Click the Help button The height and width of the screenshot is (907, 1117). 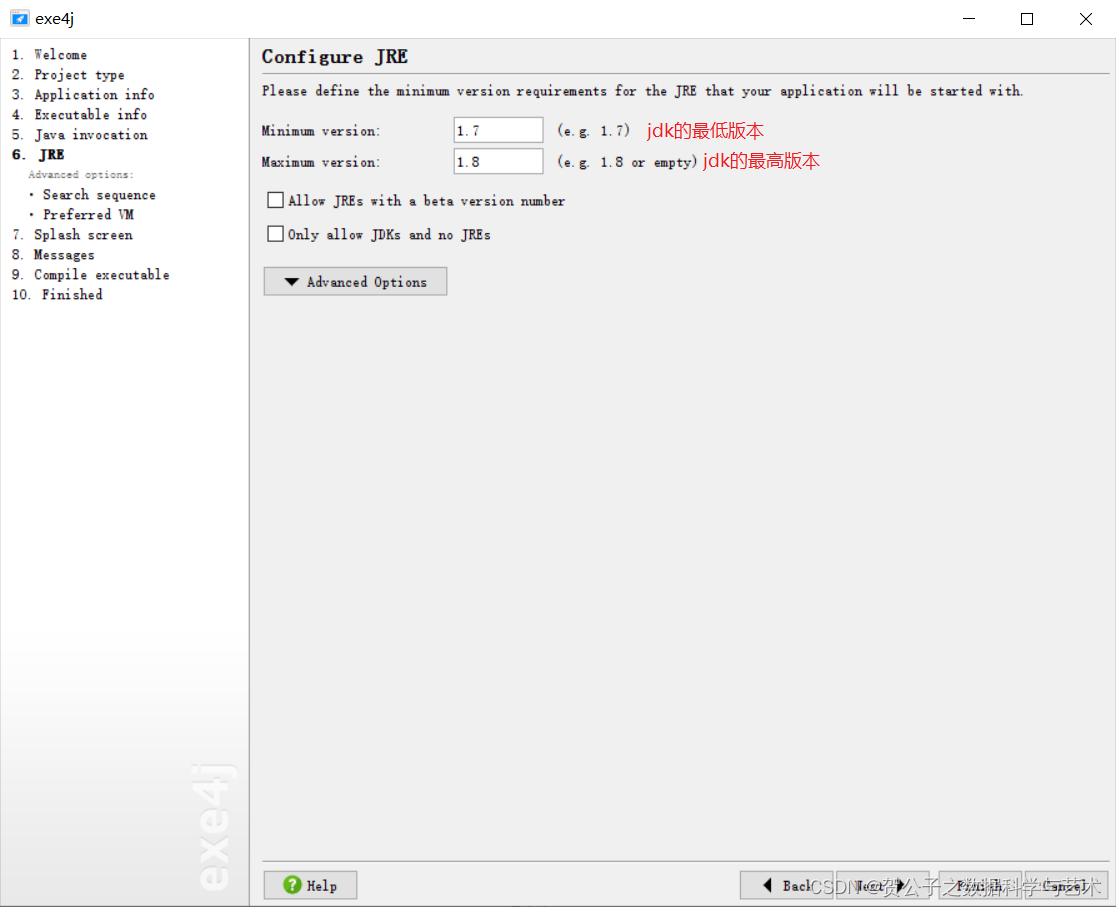click(310, 885)
